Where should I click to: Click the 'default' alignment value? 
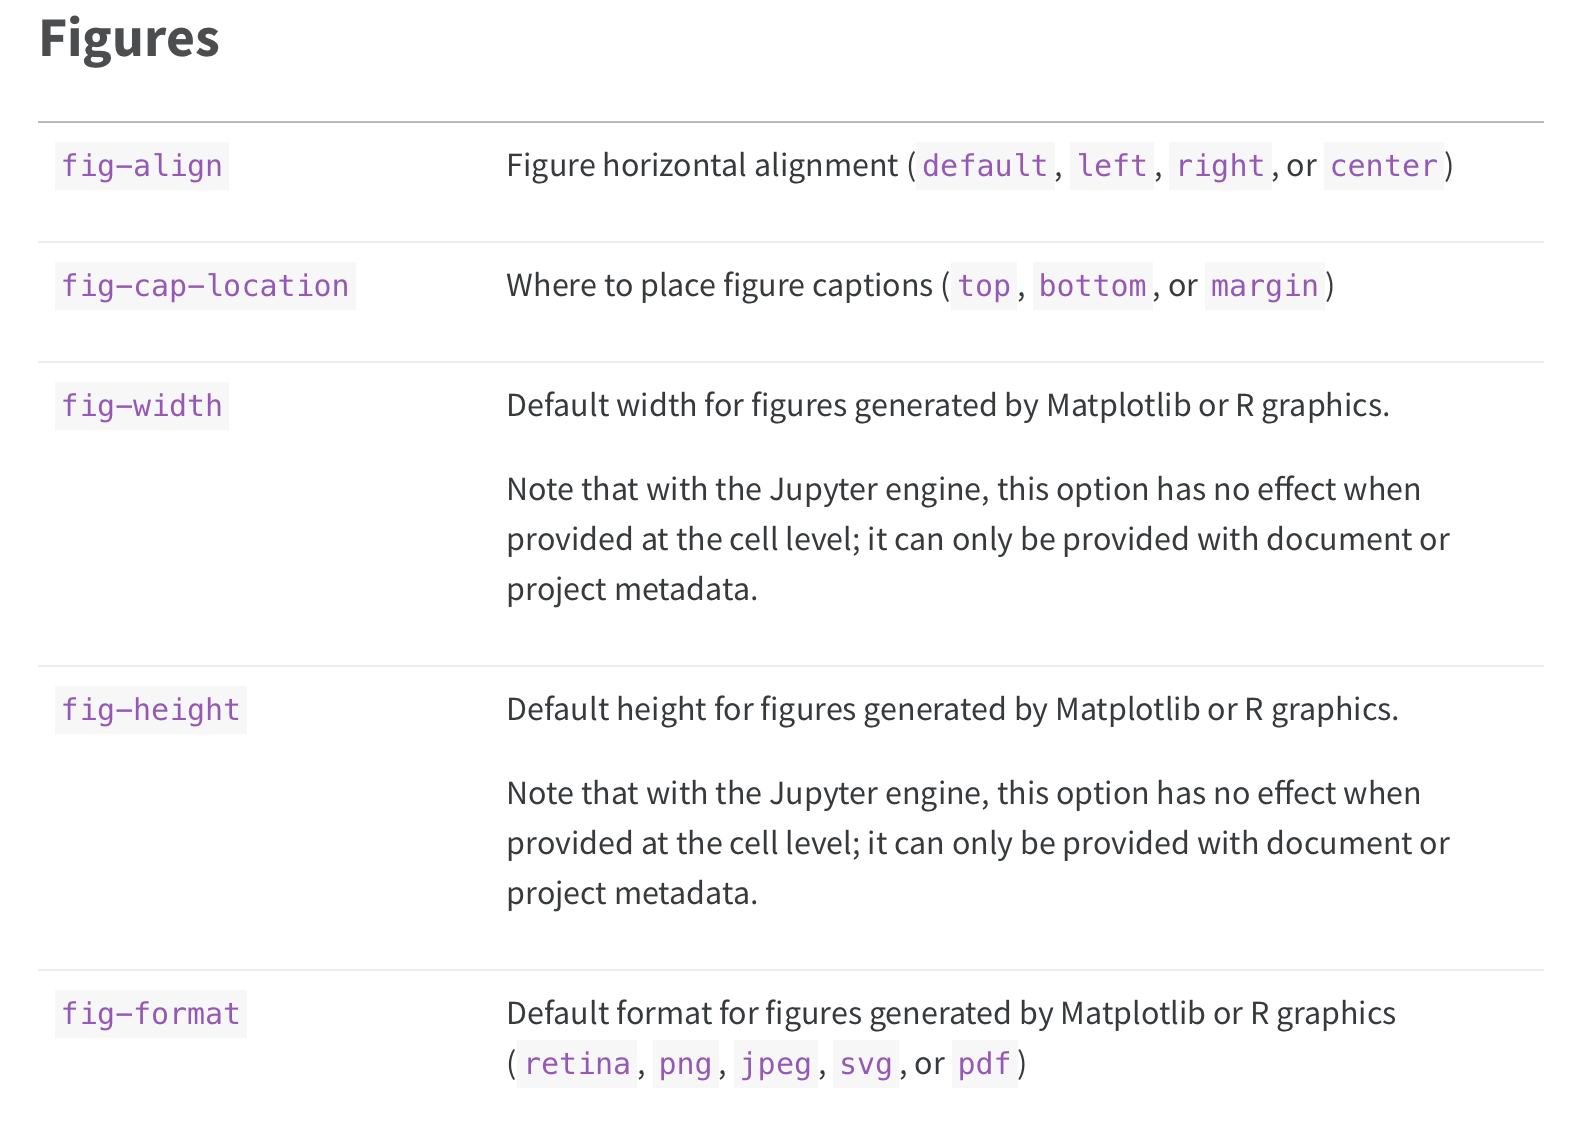click(x=985, y=166)
